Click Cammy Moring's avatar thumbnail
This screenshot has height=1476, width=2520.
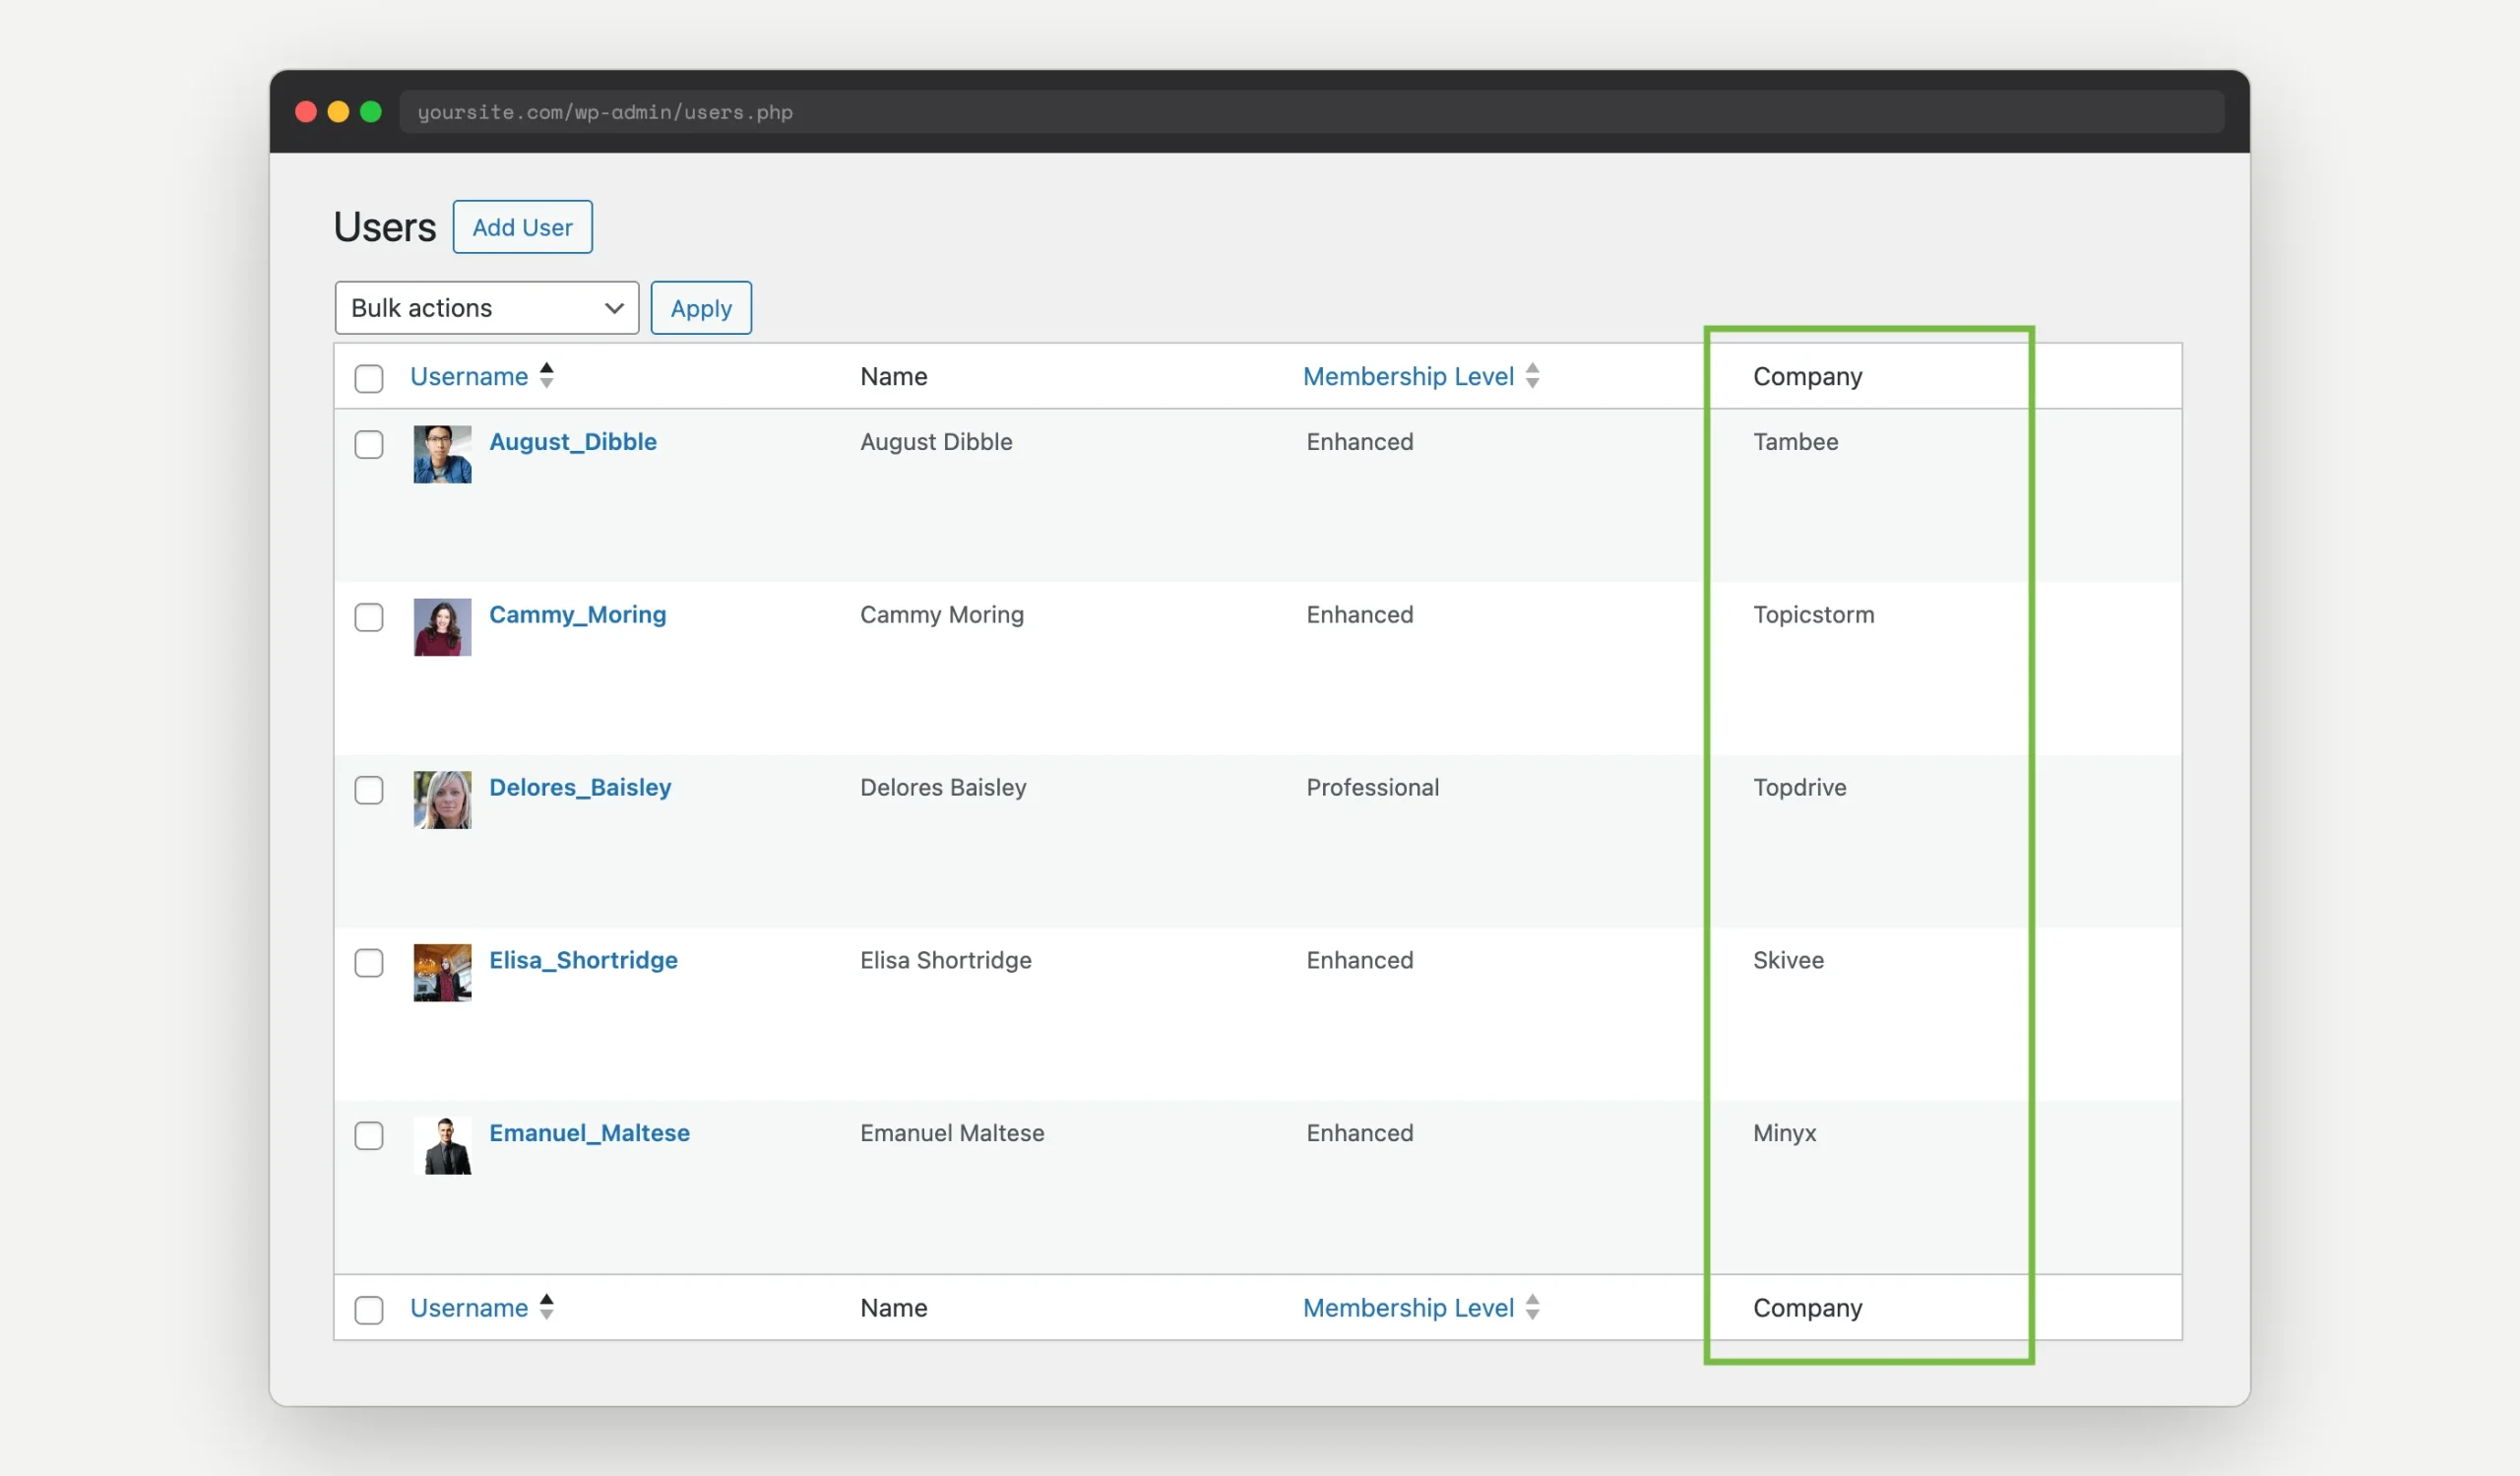pos(441,626)
